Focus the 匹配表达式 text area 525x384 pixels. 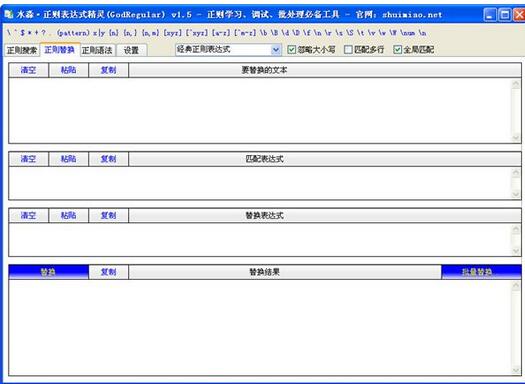[x=260, y=183]
